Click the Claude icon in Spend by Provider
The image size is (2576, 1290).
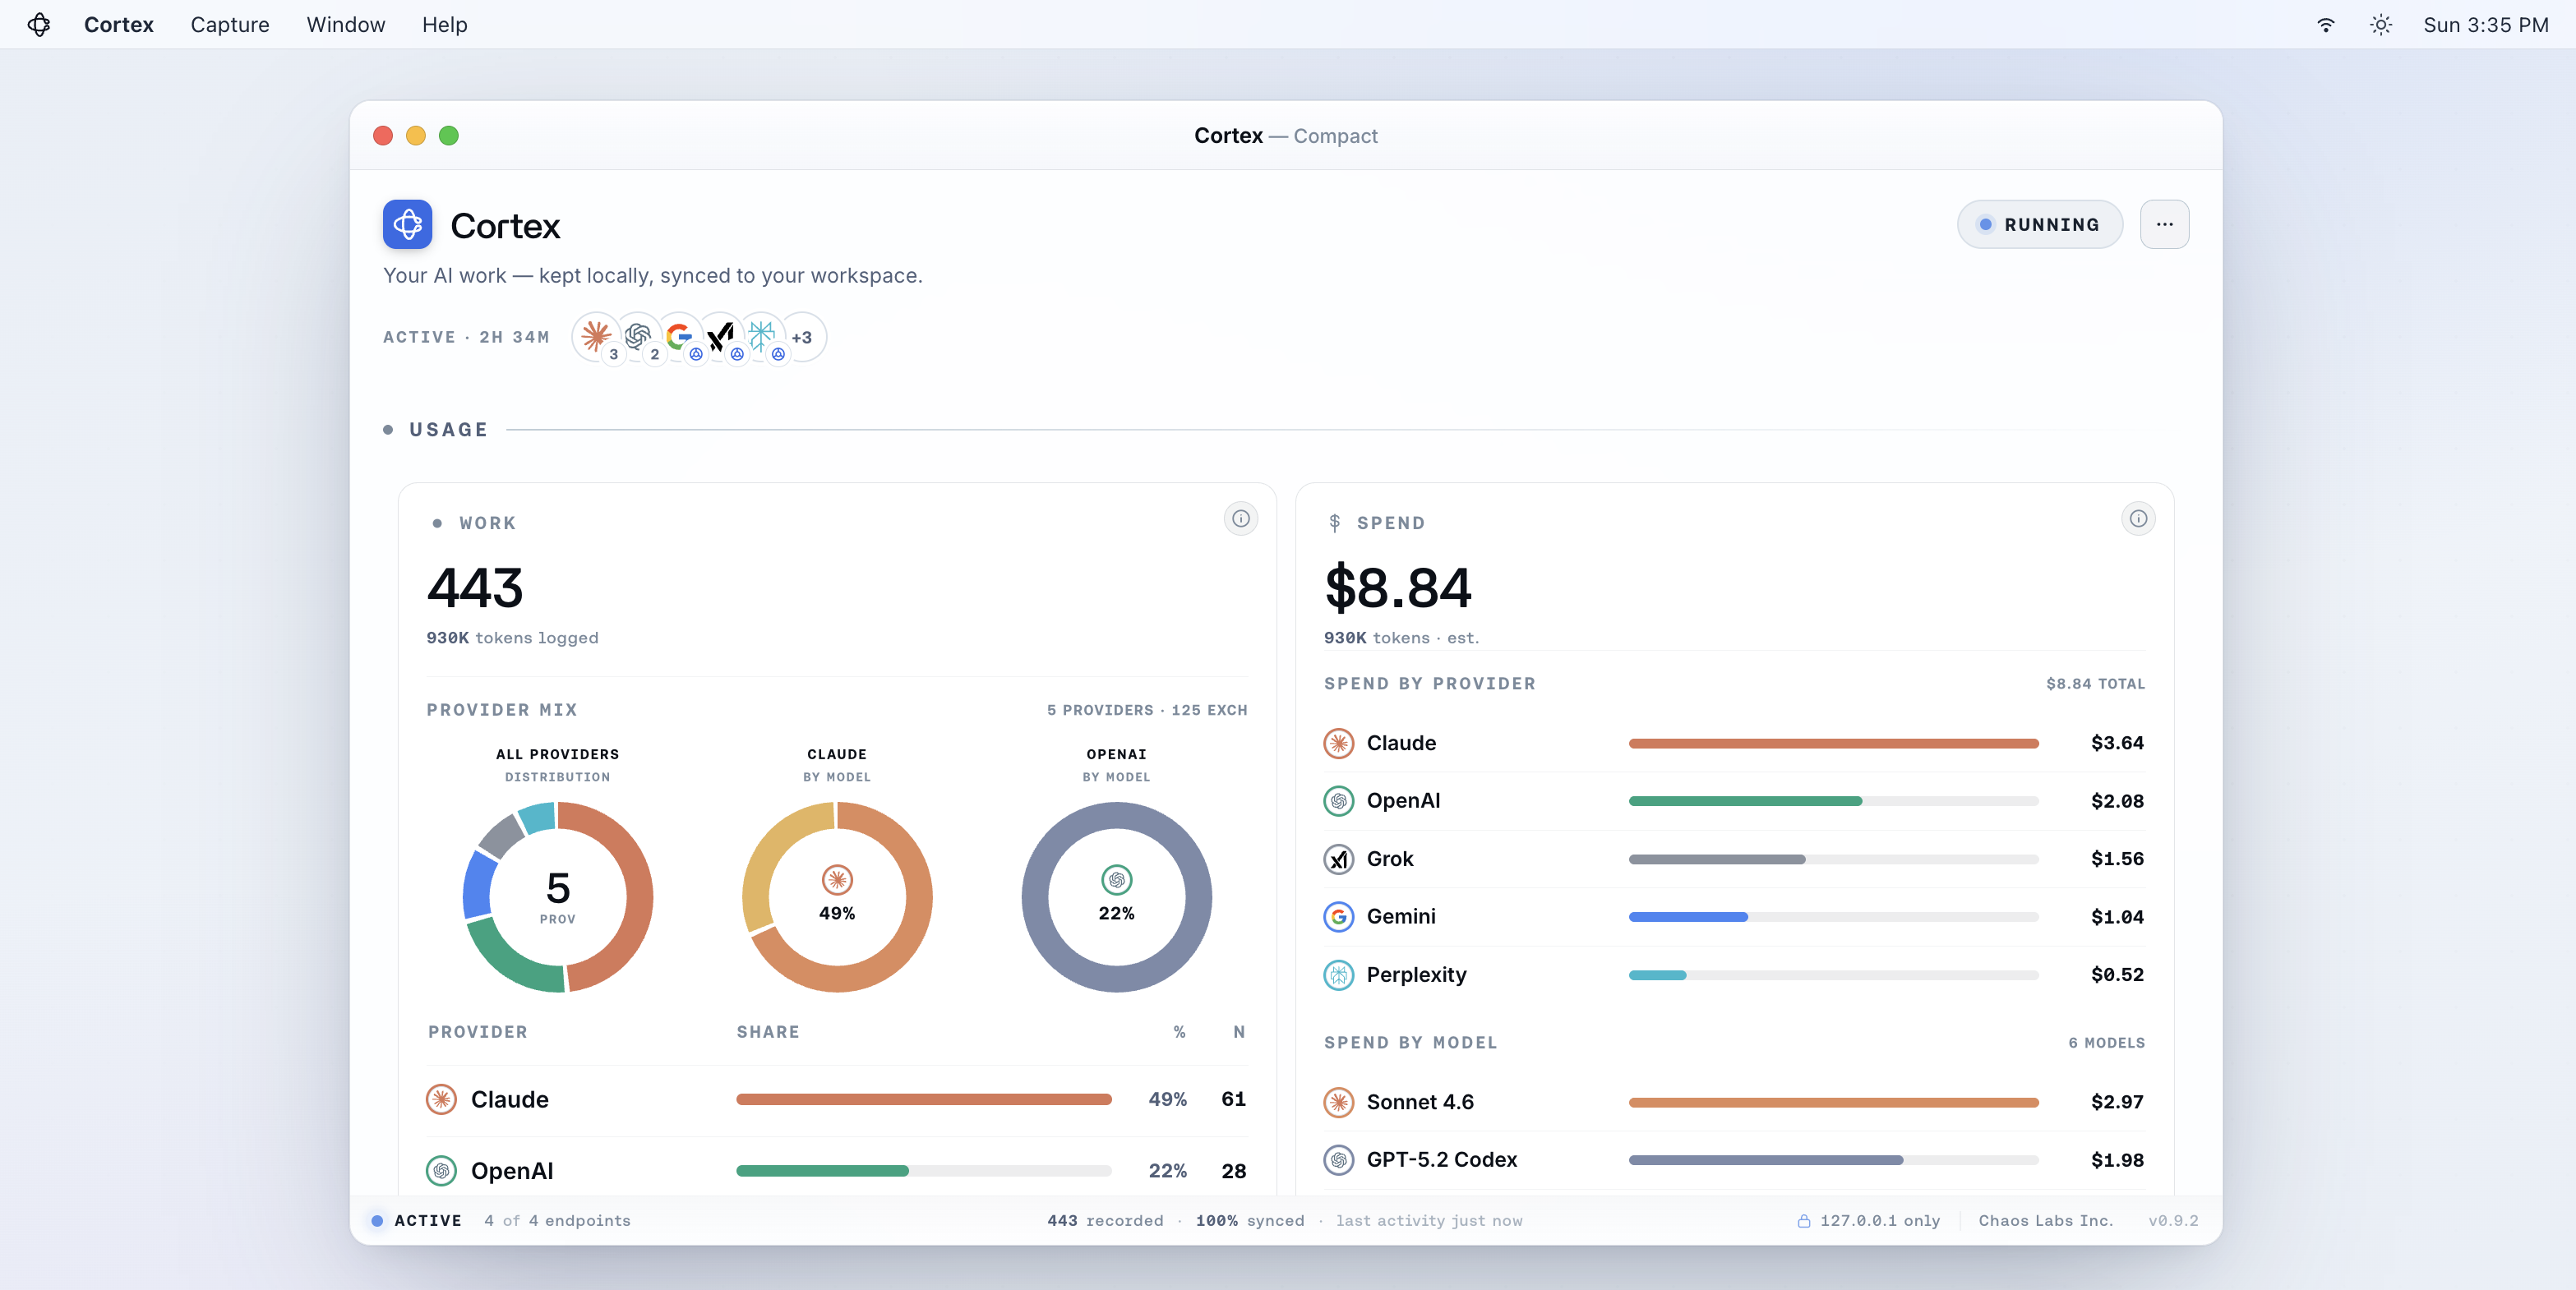coord(1339,744)
